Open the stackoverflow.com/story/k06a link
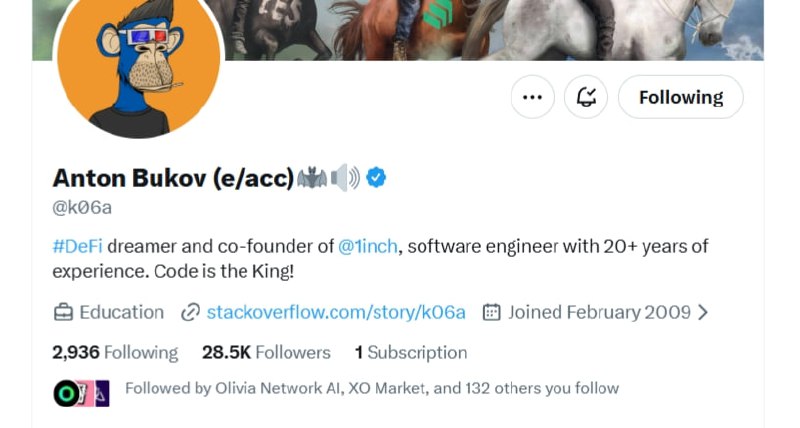 coord(336,312)
